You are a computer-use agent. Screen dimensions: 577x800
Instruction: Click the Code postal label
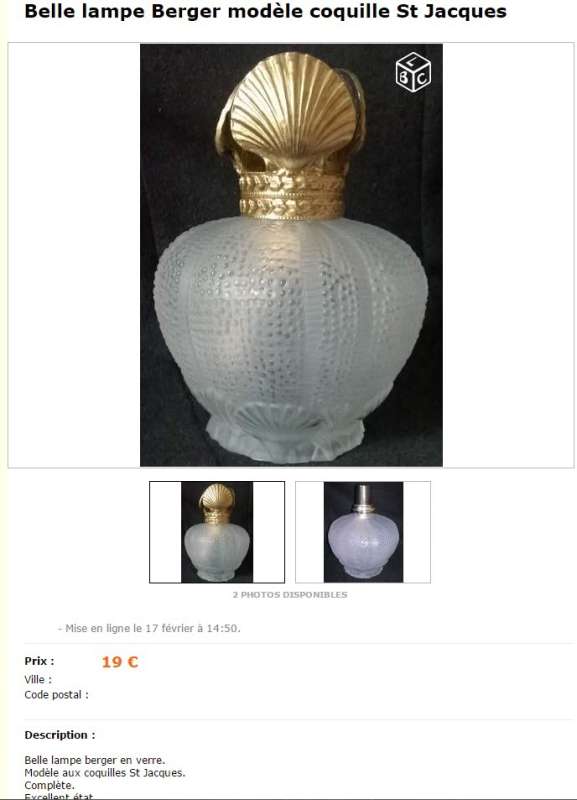tap(56, 695)
